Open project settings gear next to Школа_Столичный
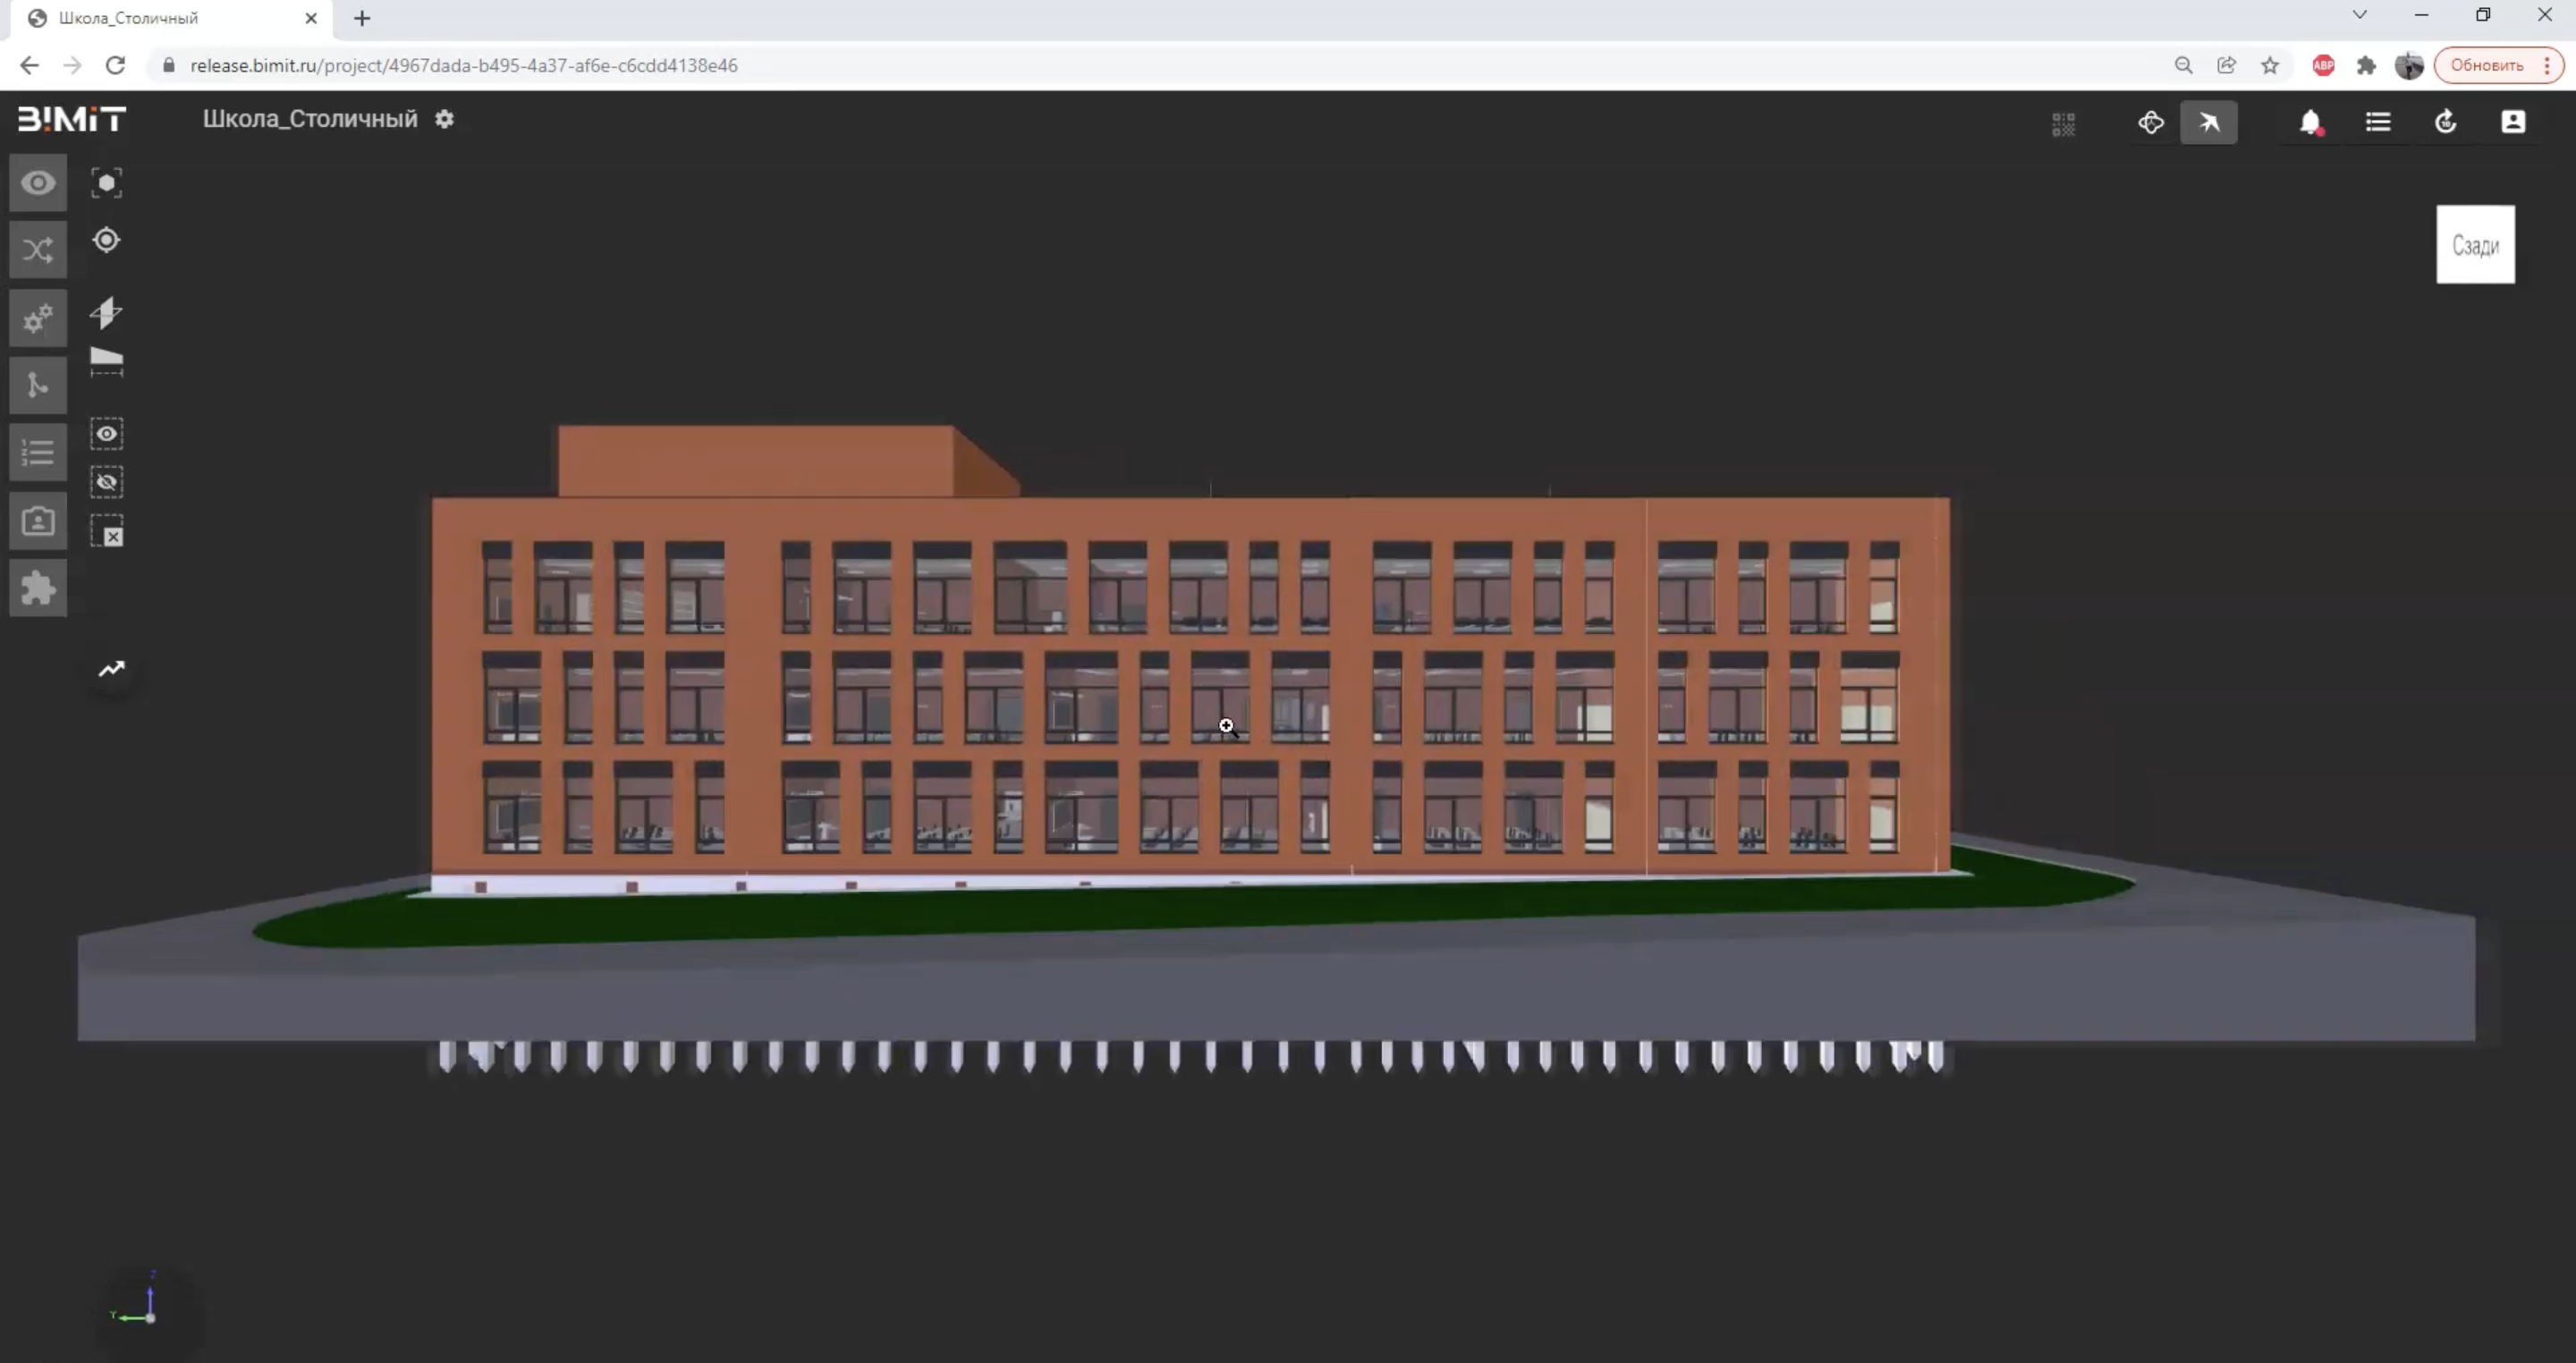 tap(445, 119)
